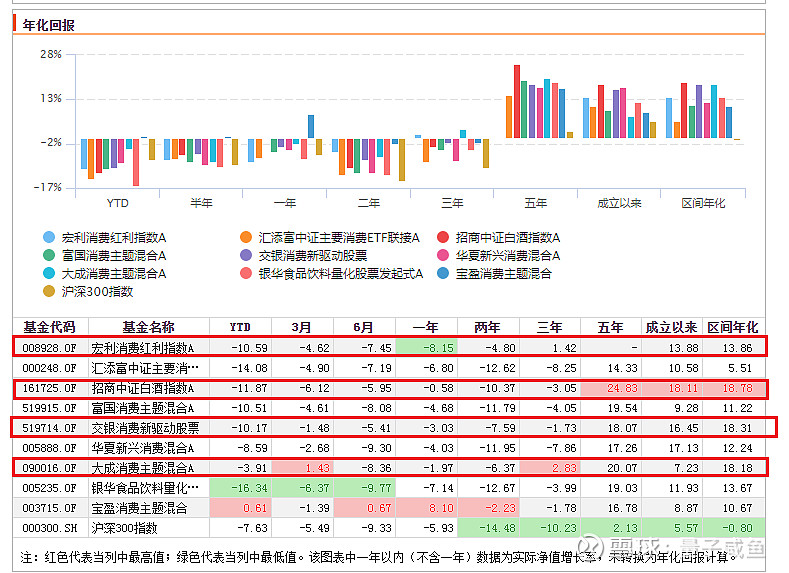Click fund name 宏利消费红利指数A in table

pos(142,348)
